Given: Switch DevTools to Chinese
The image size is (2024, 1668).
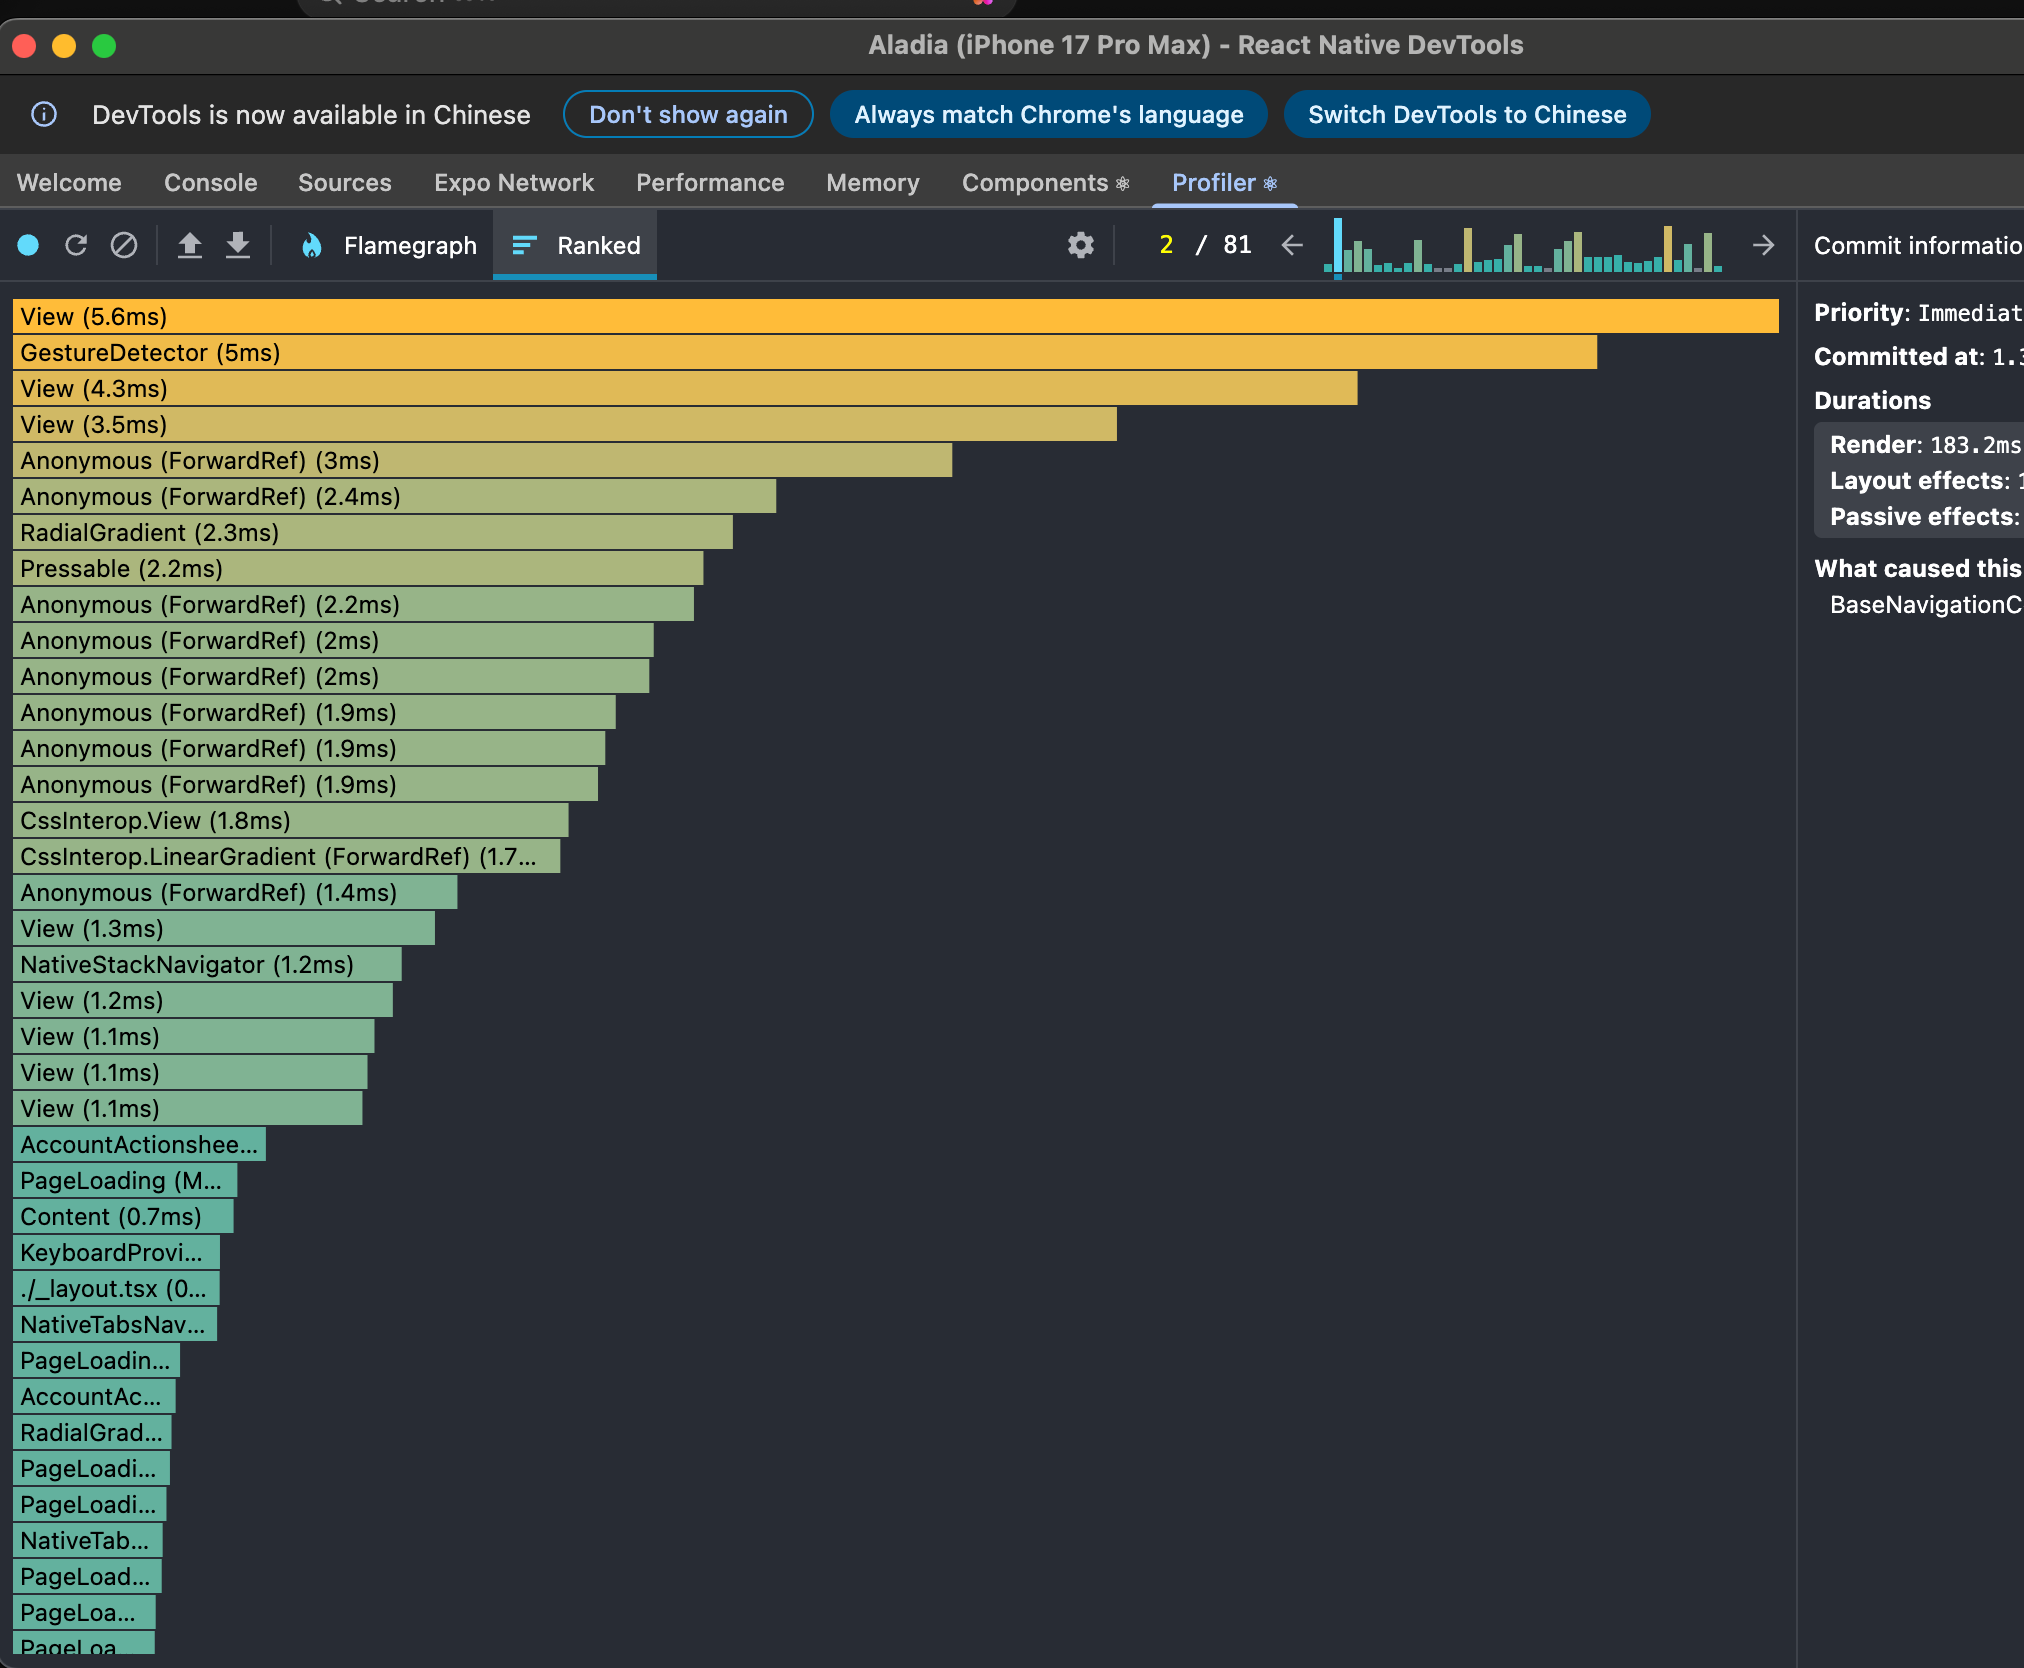Looking at the screenshot, I should tap(1467, 114).
